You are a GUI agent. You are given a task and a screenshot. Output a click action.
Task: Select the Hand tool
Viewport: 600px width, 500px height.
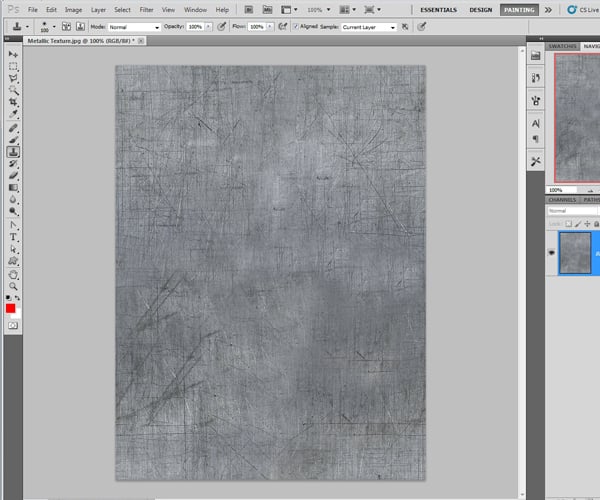13,274
